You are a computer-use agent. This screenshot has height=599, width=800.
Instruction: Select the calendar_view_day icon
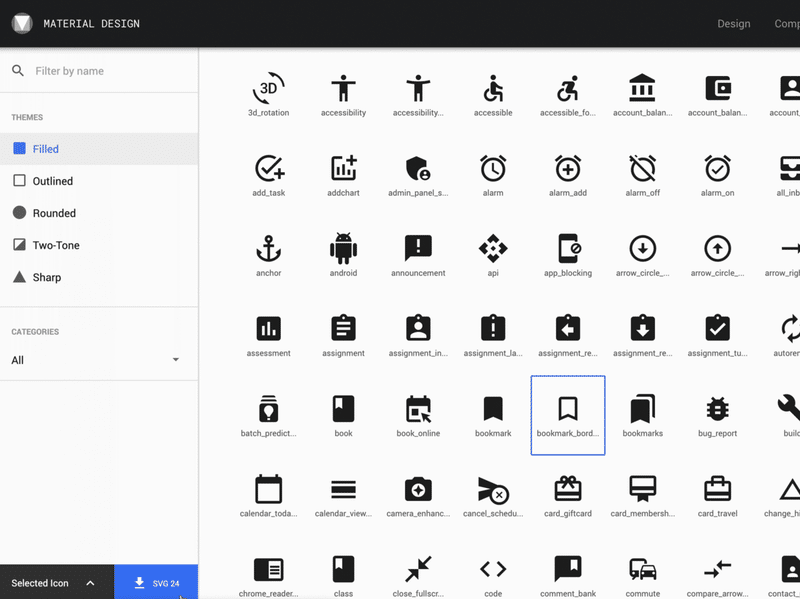click(343, 489)
